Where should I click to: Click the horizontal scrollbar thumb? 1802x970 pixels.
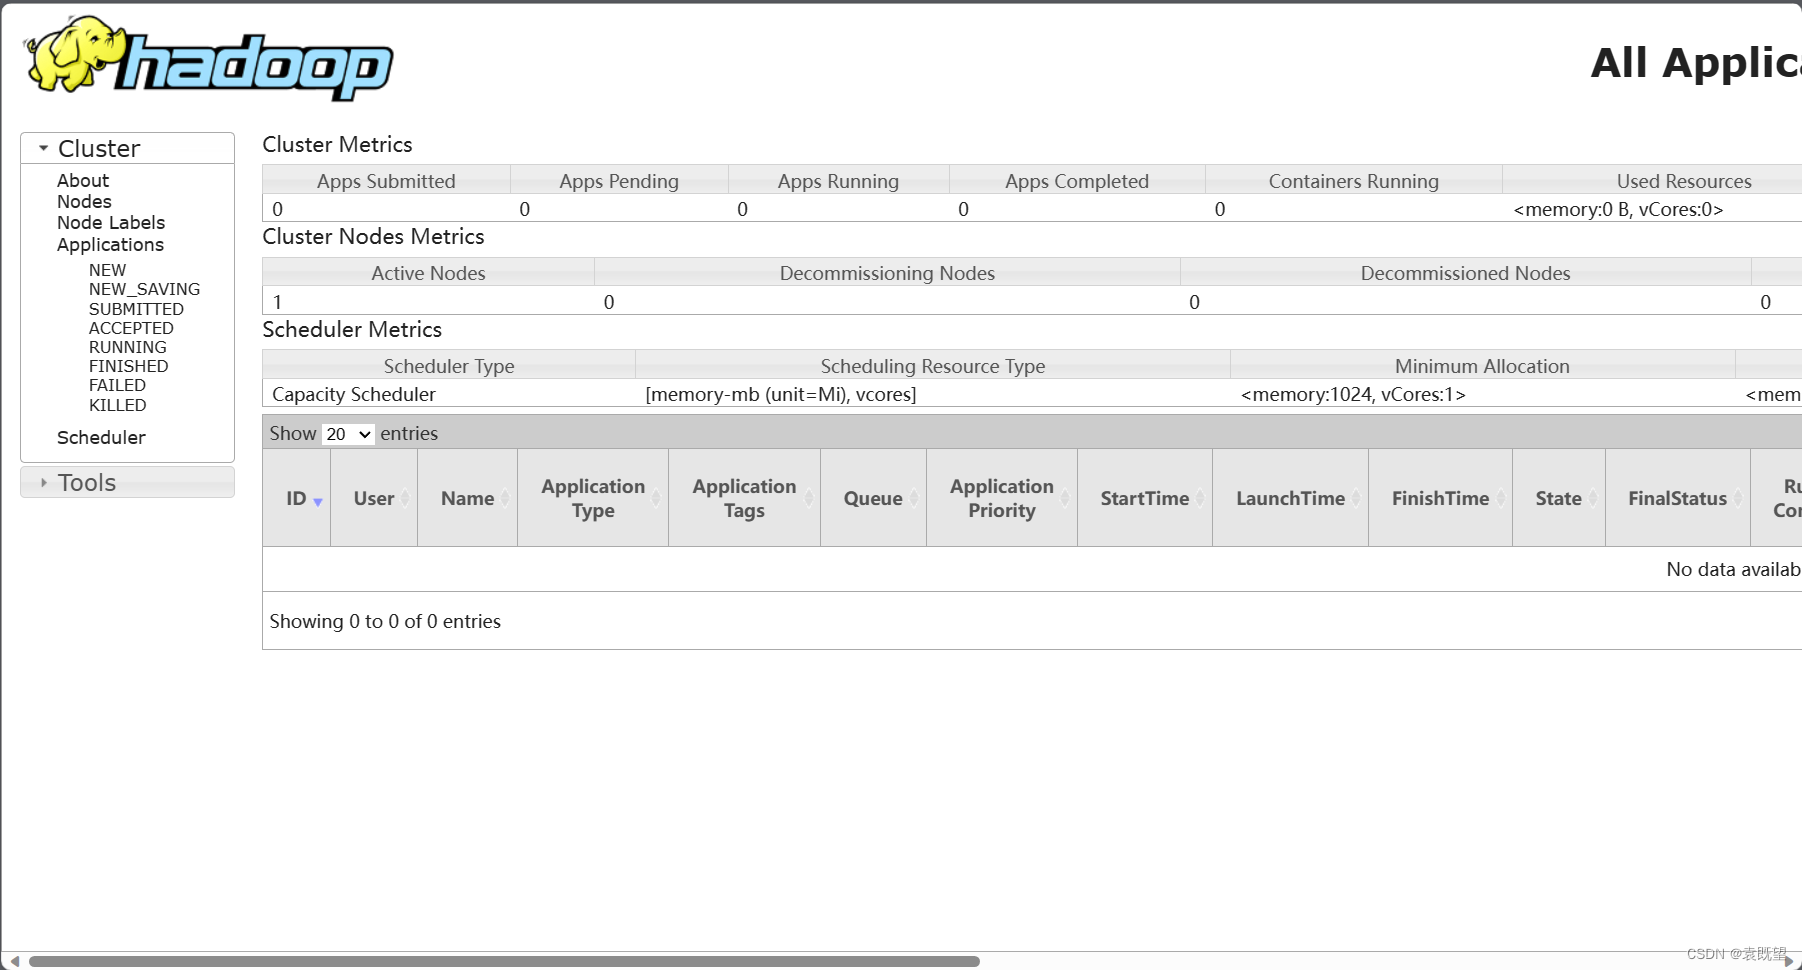click(504, 961)
